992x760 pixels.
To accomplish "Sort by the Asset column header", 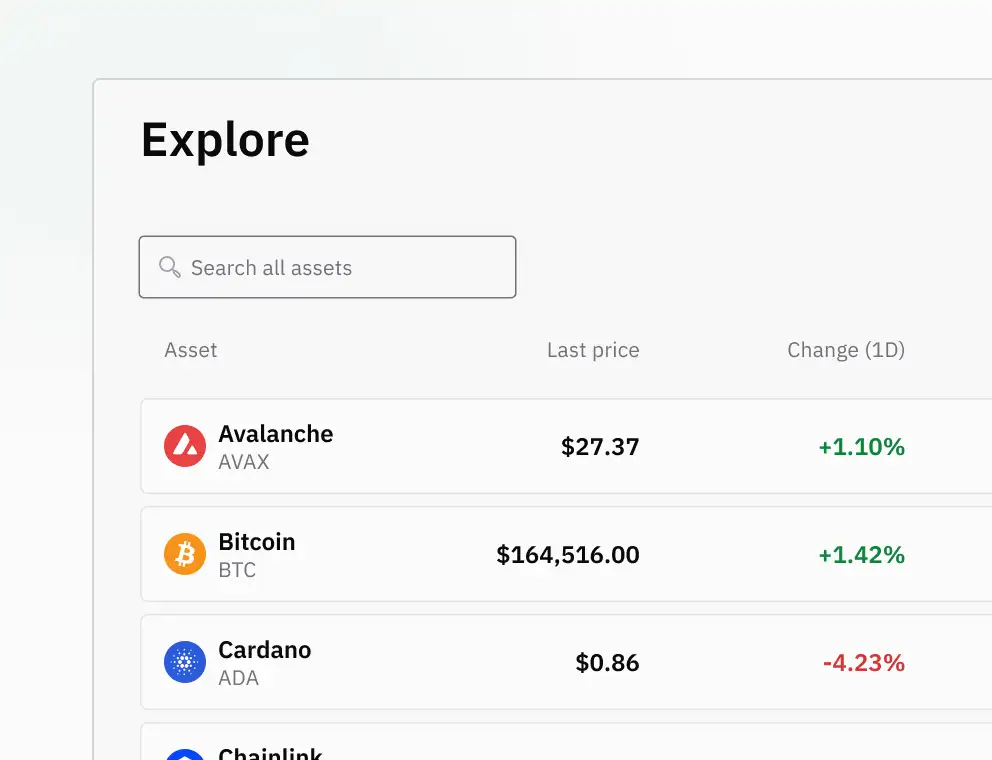I will click(190, 350).
